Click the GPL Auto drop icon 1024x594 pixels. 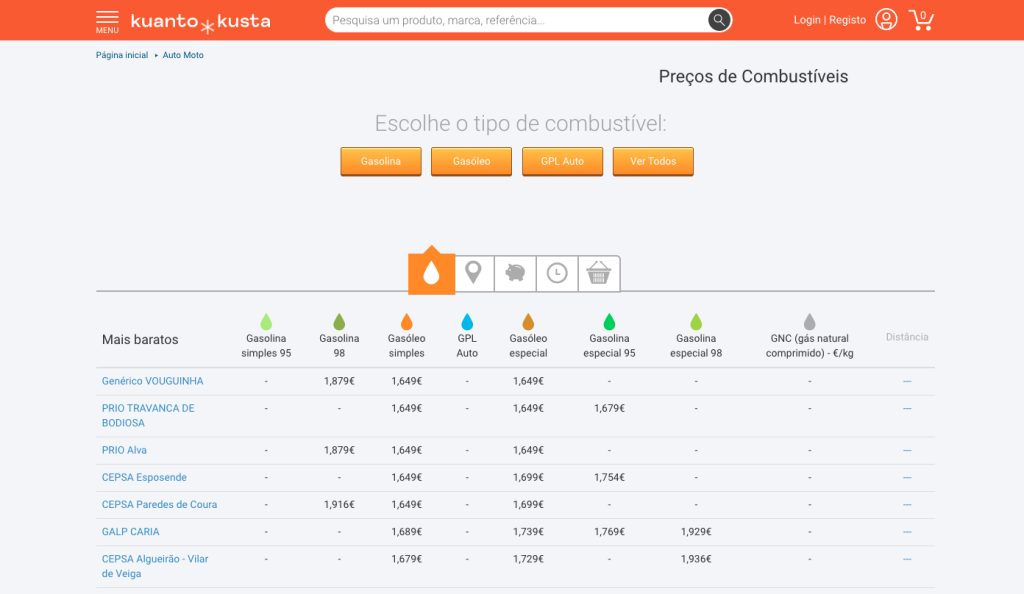[x=467, y=322]
